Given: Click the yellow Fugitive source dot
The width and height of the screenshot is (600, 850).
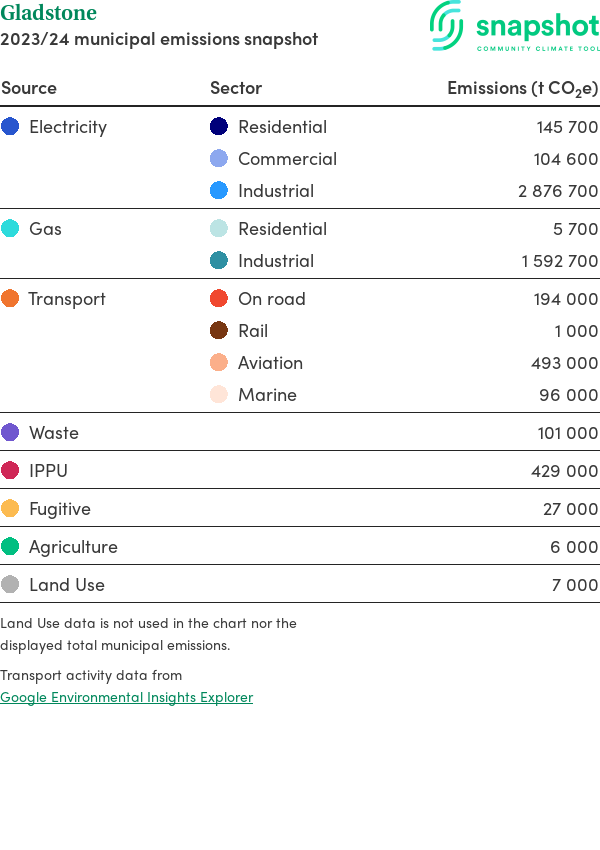Looking at the screenshot, I should click(10, 509).
